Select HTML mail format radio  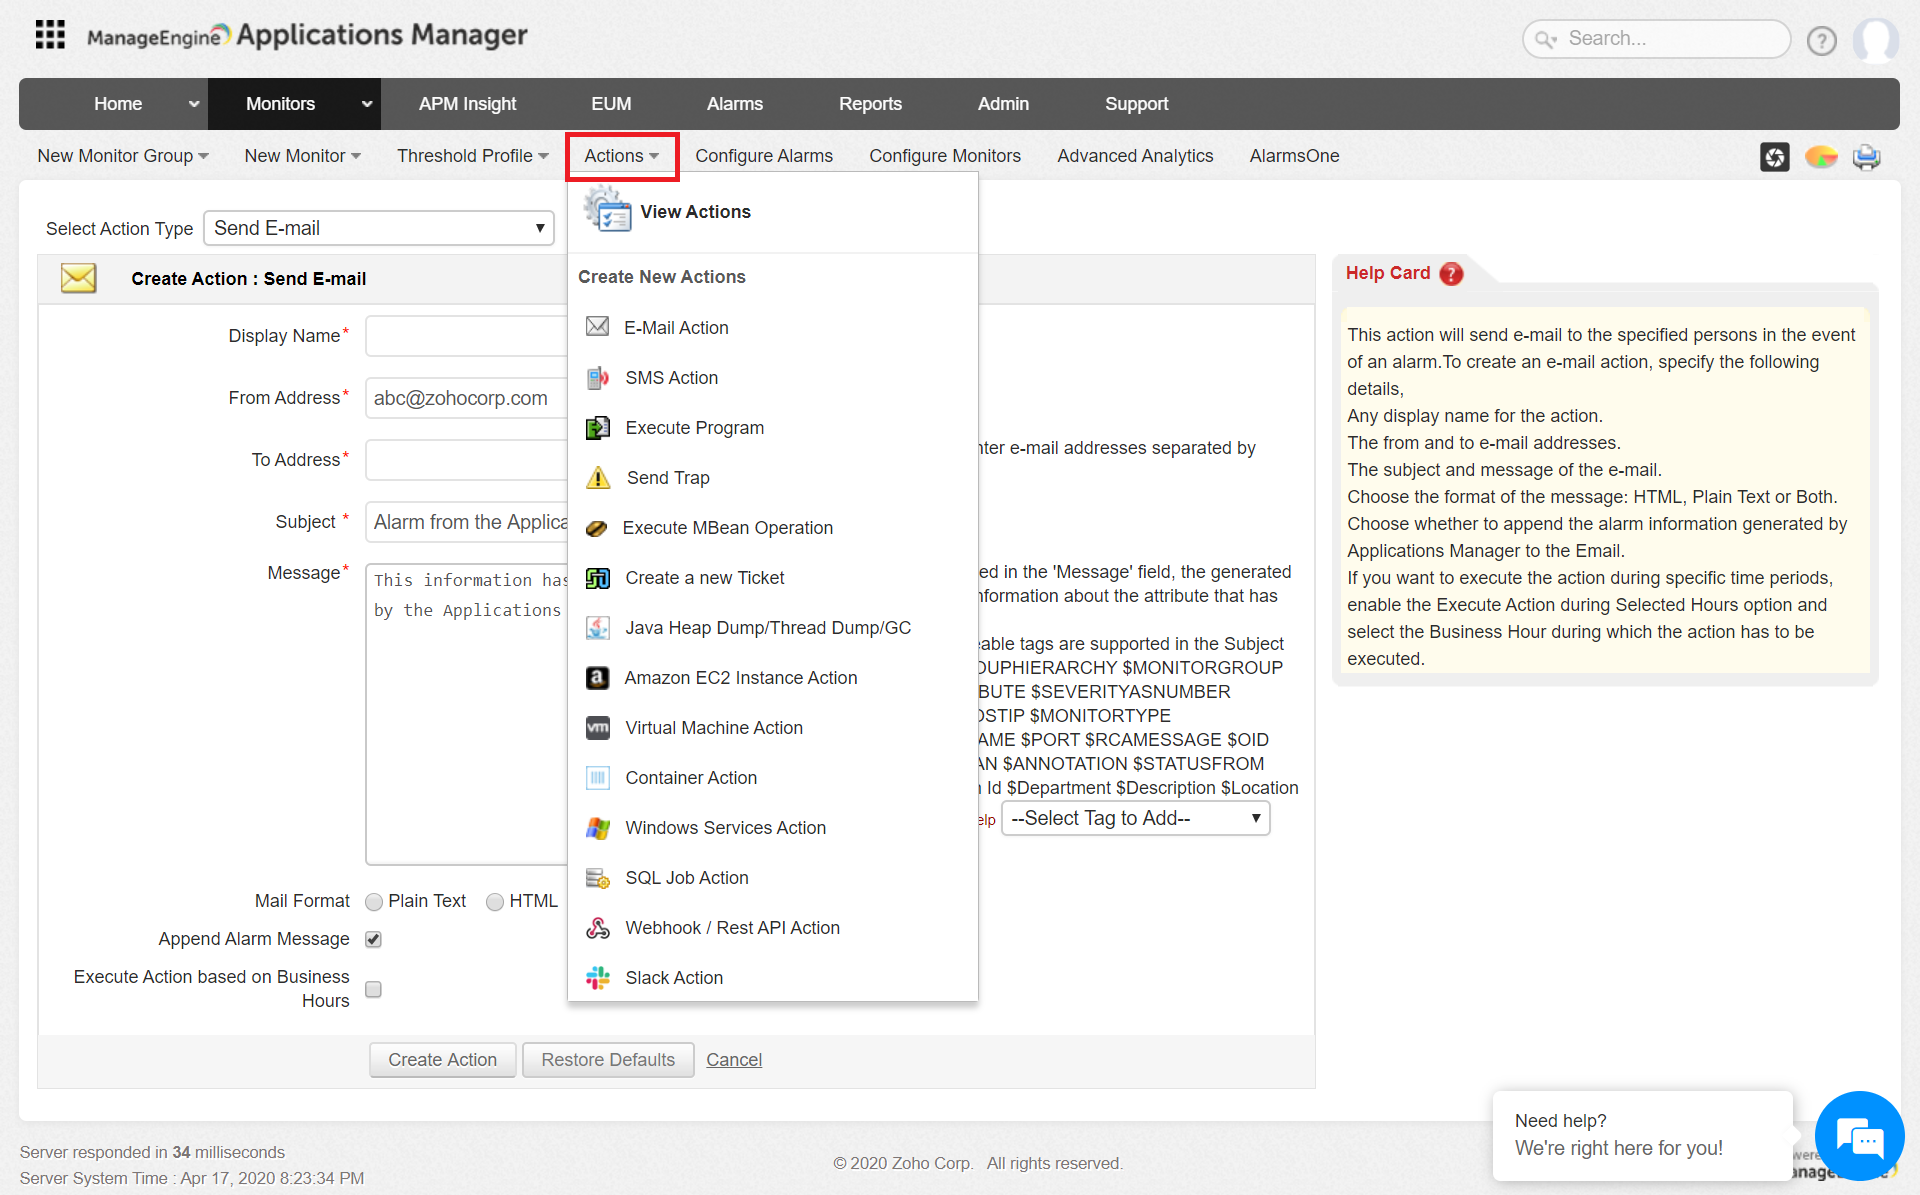point(495,902)
